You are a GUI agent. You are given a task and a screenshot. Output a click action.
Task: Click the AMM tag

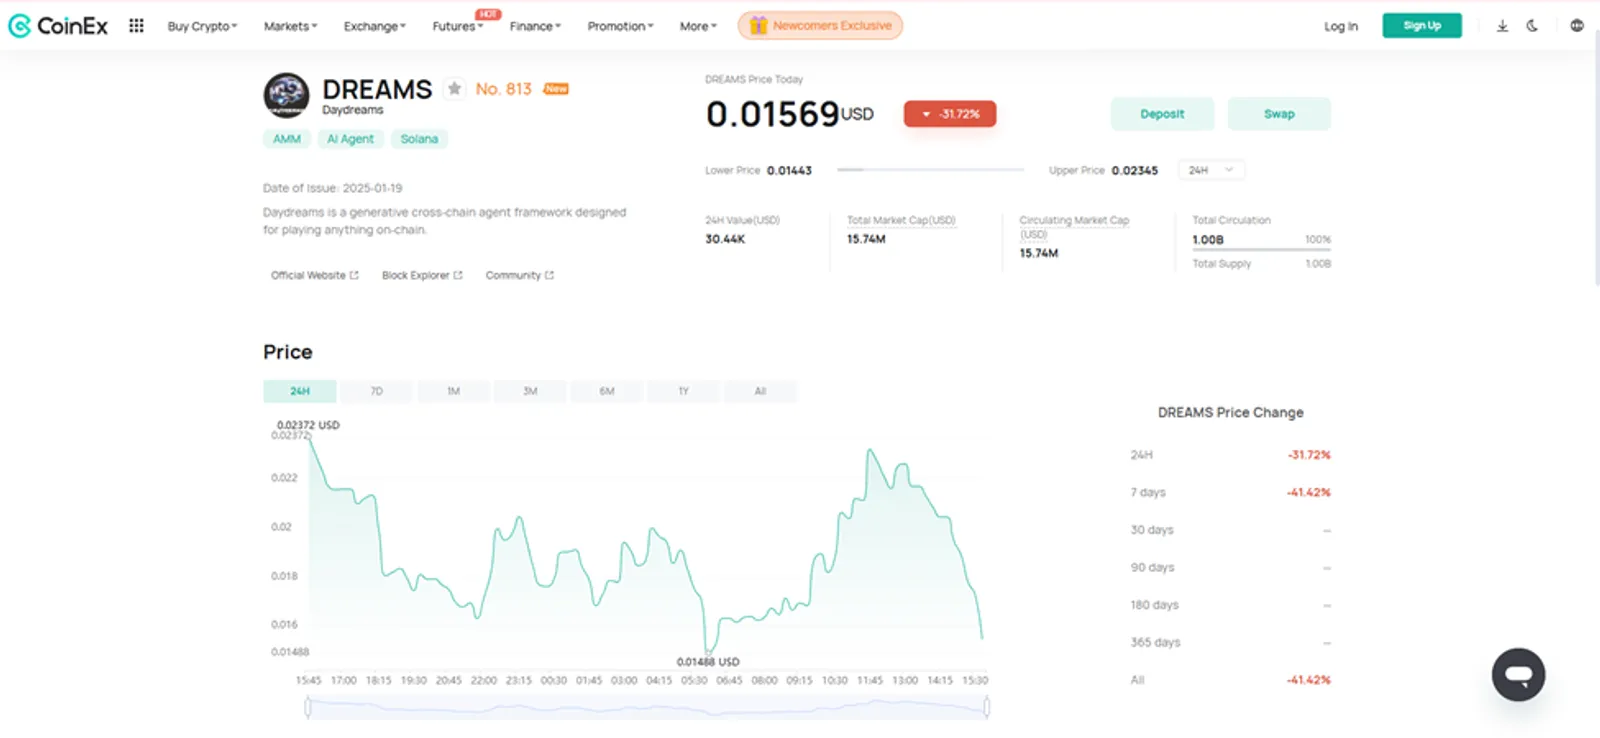287,139
